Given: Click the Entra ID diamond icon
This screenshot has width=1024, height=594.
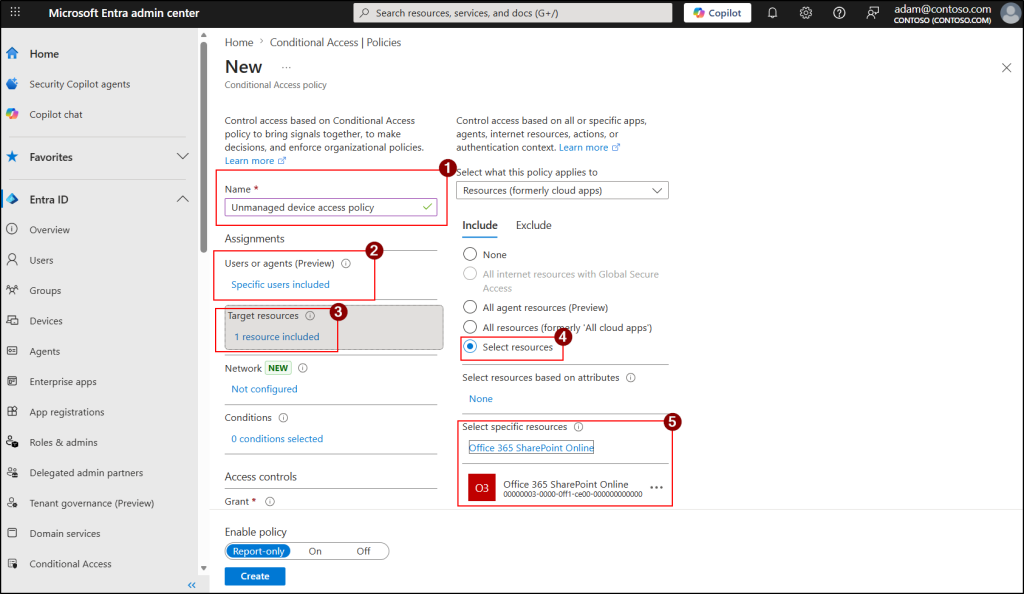Looking at the screenshot, I should [12, 199].
